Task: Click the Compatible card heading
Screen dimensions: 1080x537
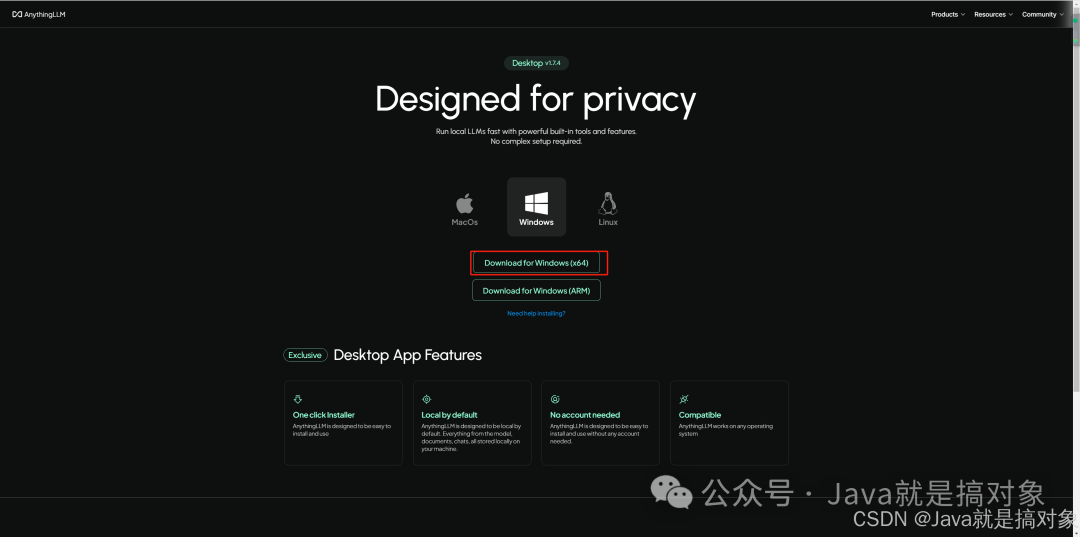Action: 700,415
